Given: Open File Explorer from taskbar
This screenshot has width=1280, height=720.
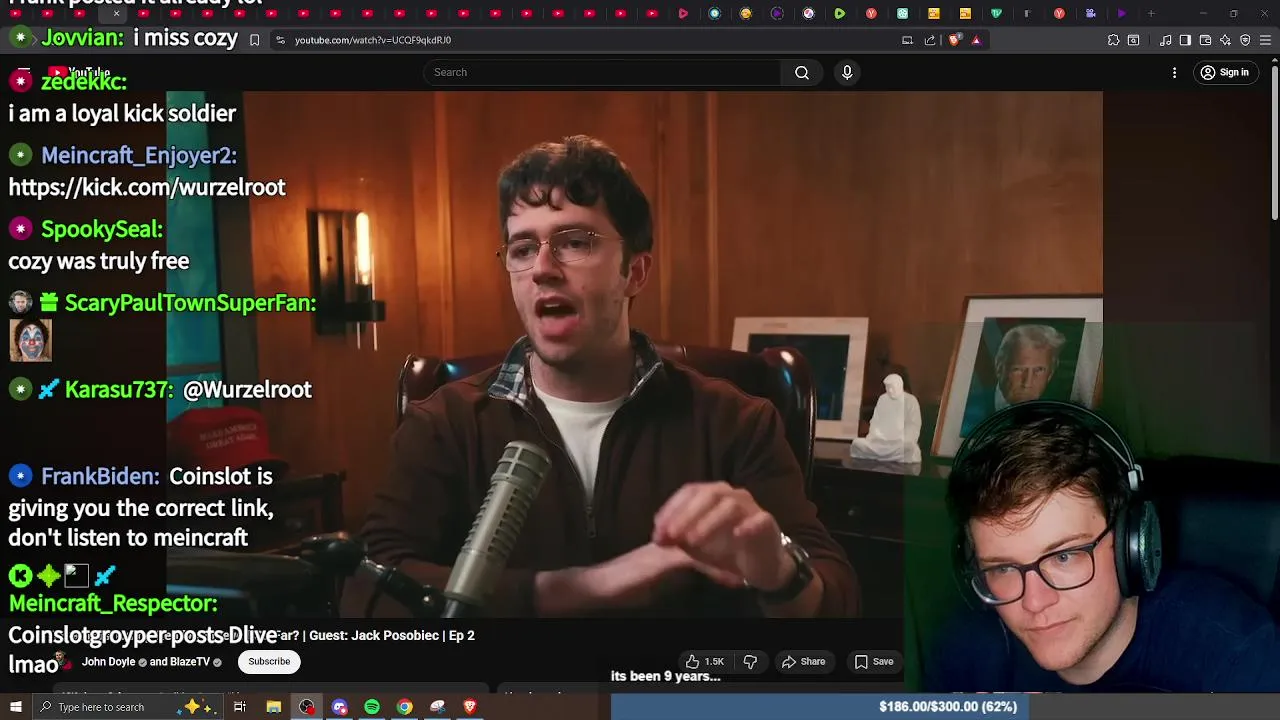Looking at the screenshot, I should [273, 707].
